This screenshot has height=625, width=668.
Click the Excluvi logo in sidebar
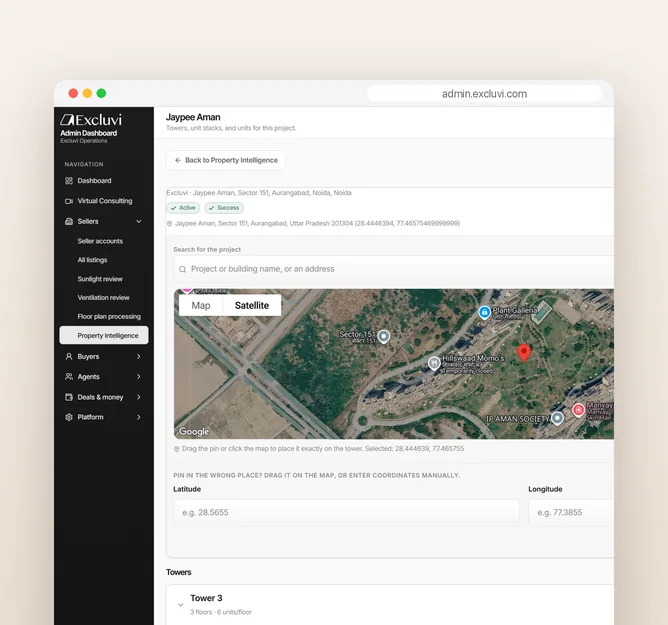tap(91, 120)
